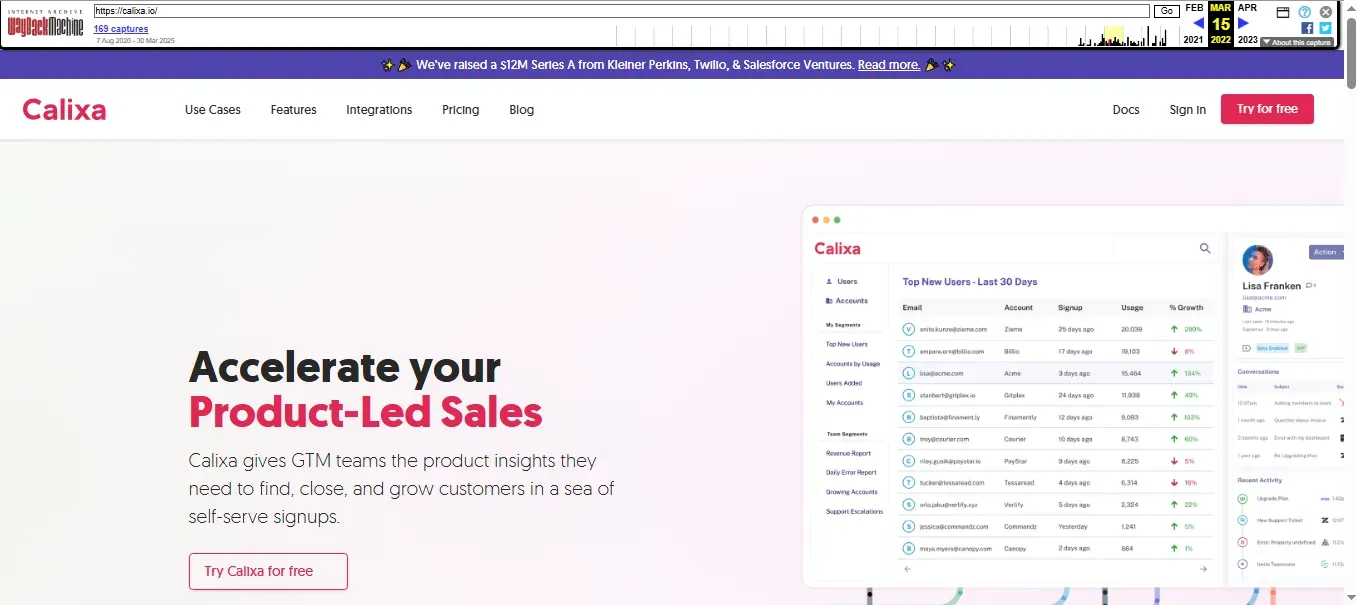Viewport: 1357px width, 605px height.
Task: Click the mockup table next page arrow
Action: pos(1203,569)
